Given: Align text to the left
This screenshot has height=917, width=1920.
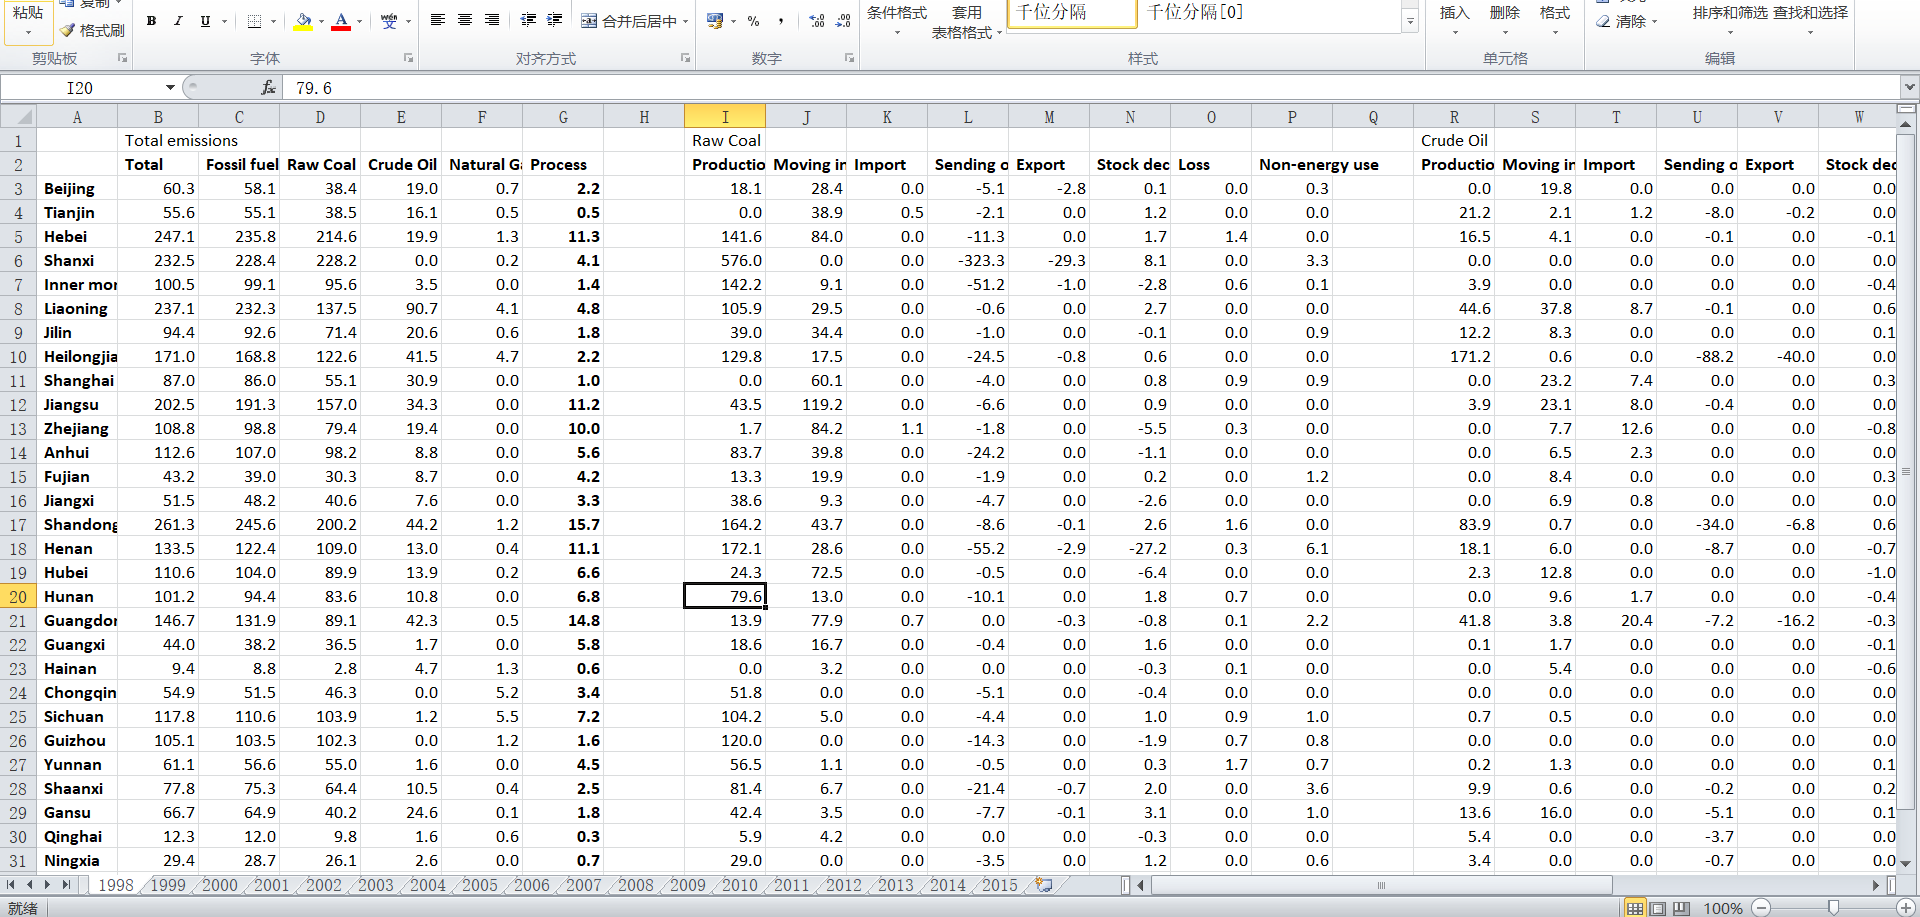Looking at the screenshot, I should pyautogui.click(x=437, y=20).
